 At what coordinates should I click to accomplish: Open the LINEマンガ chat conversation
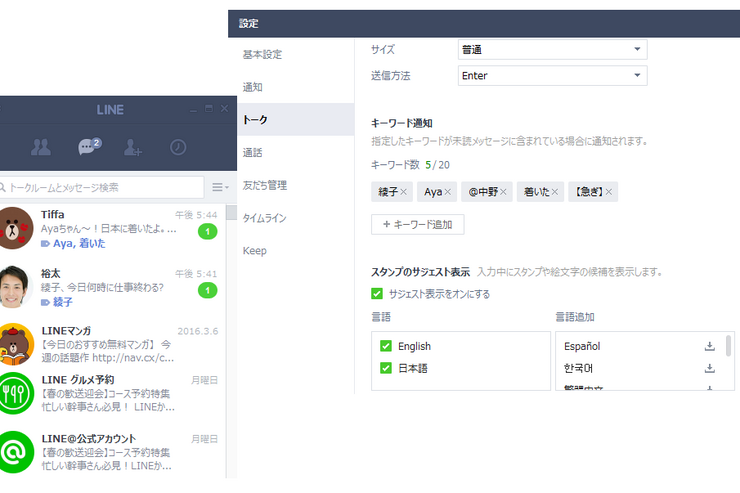pos(112,344)
